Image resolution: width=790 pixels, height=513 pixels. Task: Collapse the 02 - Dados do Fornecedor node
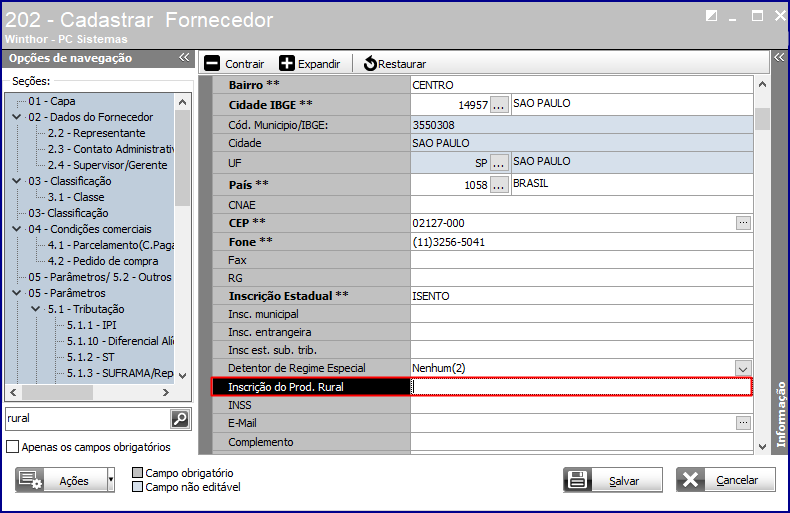(x=17, y=117)
